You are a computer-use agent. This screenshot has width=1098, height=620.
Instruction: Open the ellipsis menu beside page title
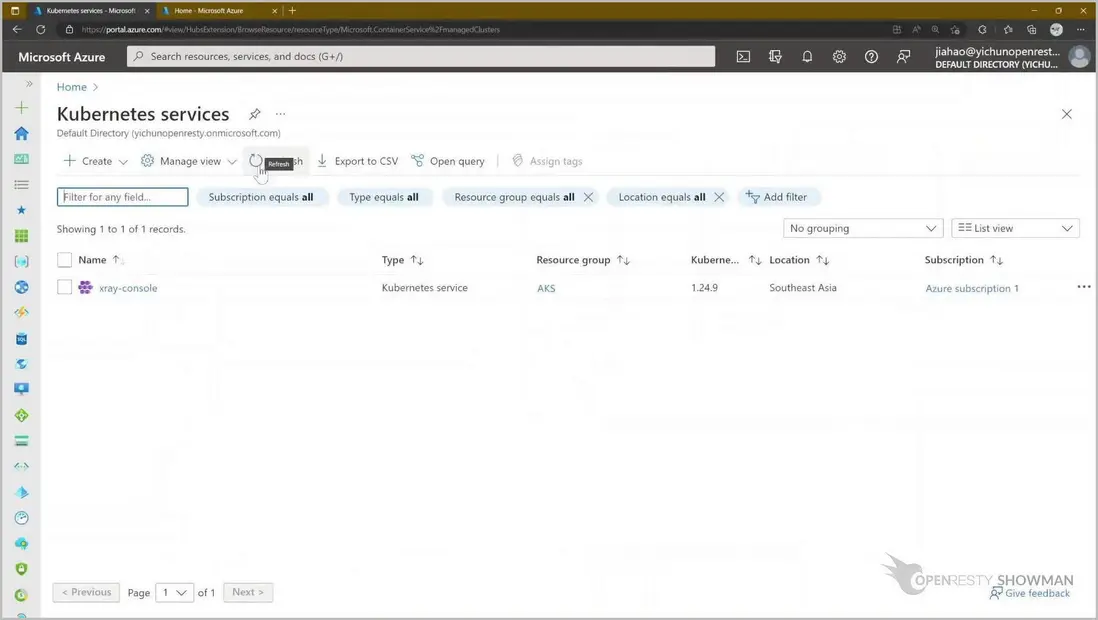(280, 113)
